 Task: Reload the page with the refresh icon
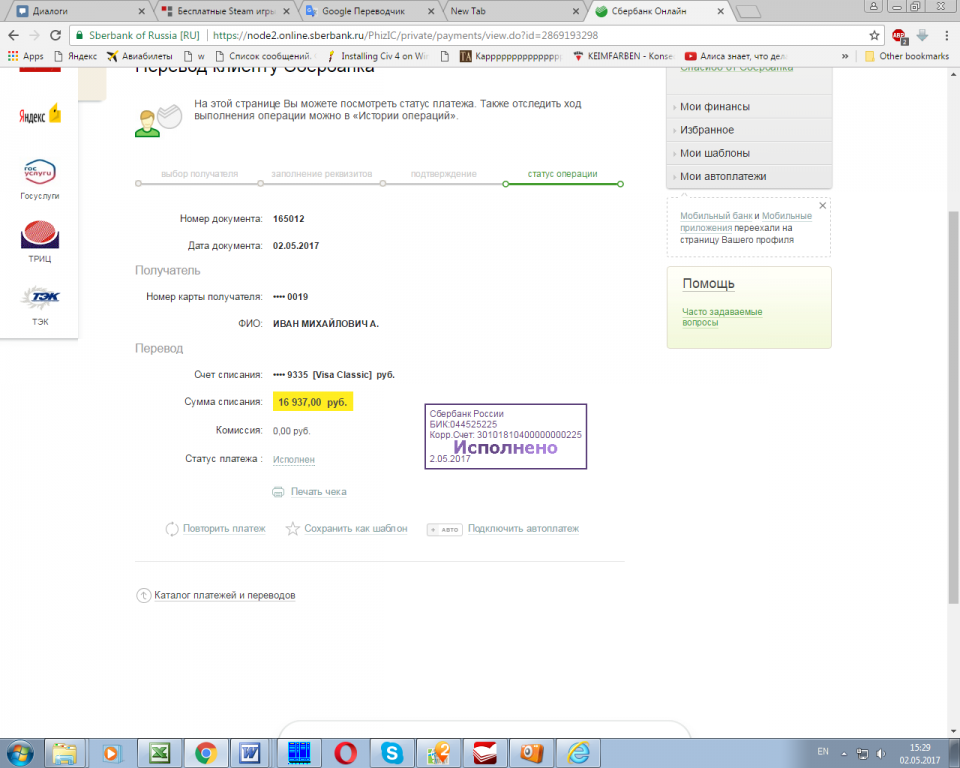55,36
